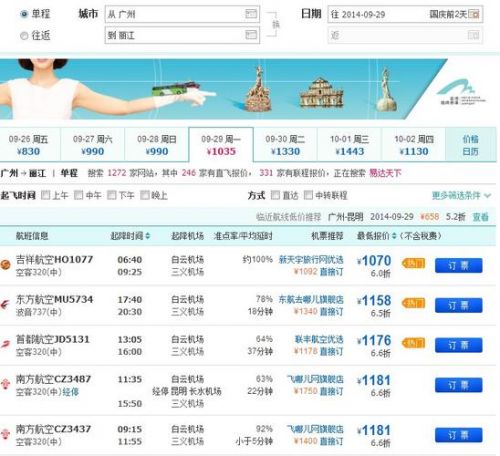
Task: Expand 更多筛选条件 filter options
Action: coord(461,195)
